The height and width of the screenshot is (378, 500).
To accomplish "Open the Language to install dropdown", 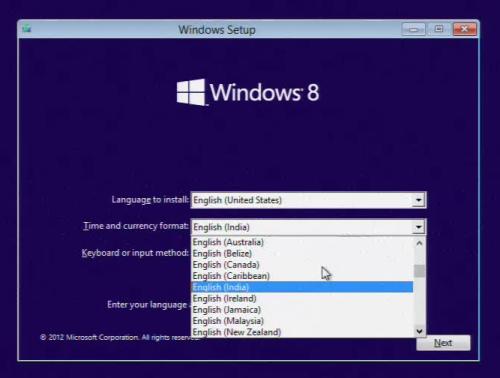I will pos(418,200).
